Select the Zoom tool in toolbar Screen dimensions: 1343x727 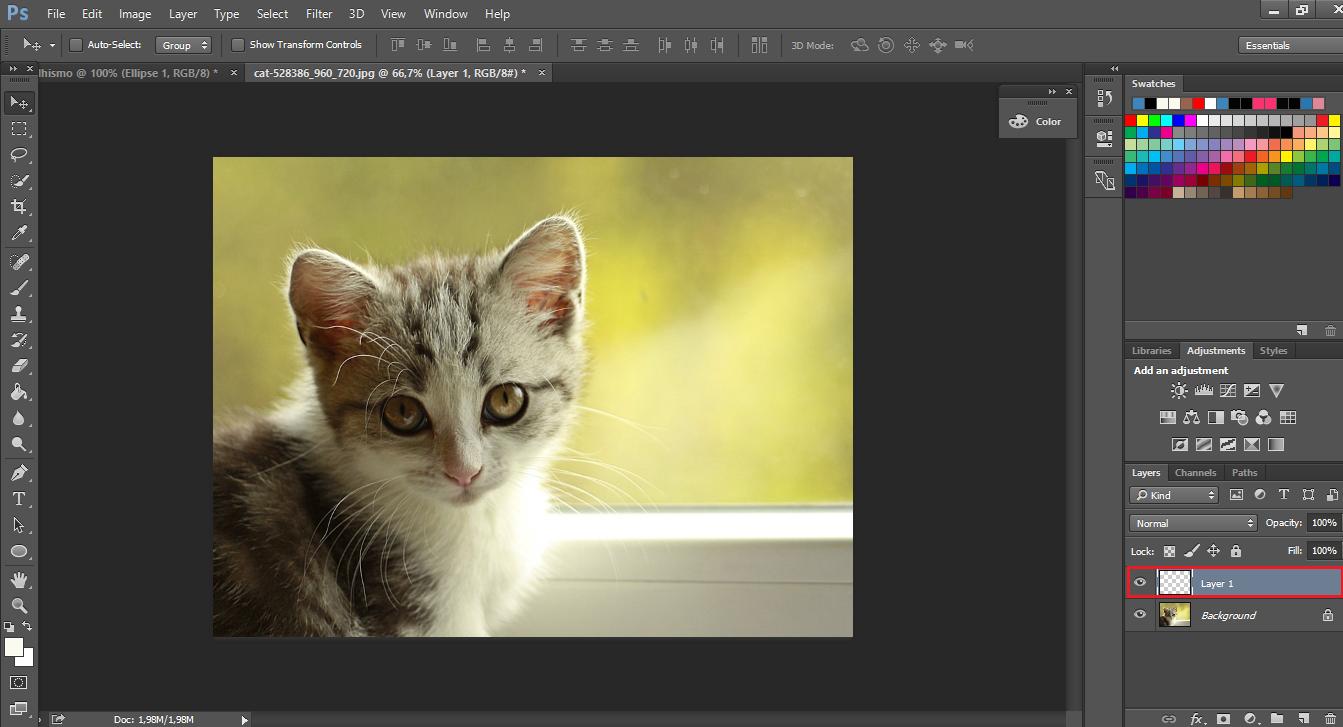[x=19, y=605]
